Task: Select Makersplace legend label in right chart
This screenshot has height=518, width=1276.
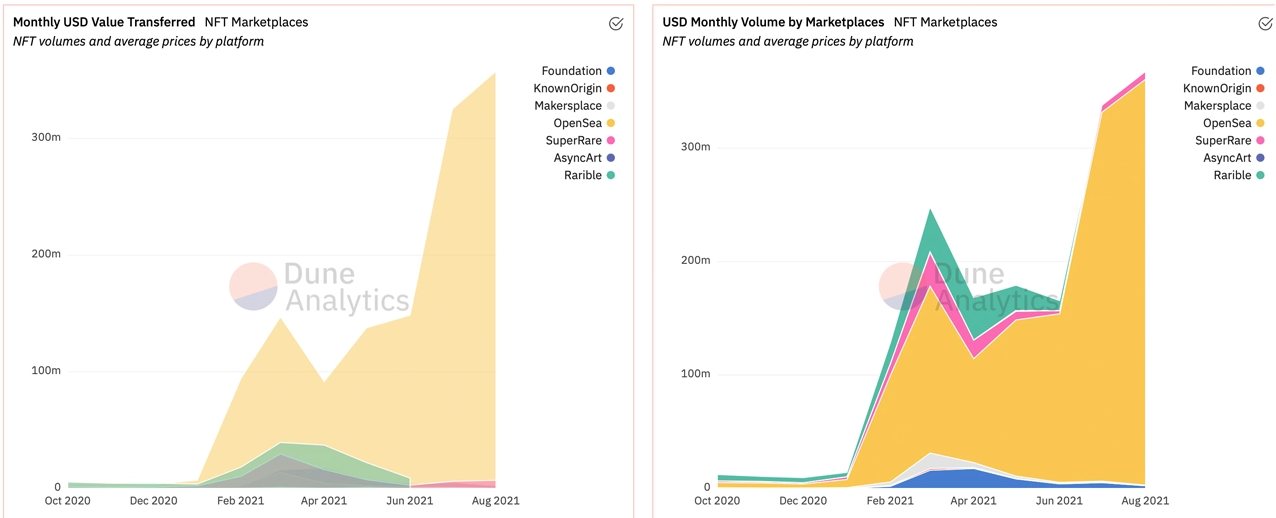Action: [1218, 106]
